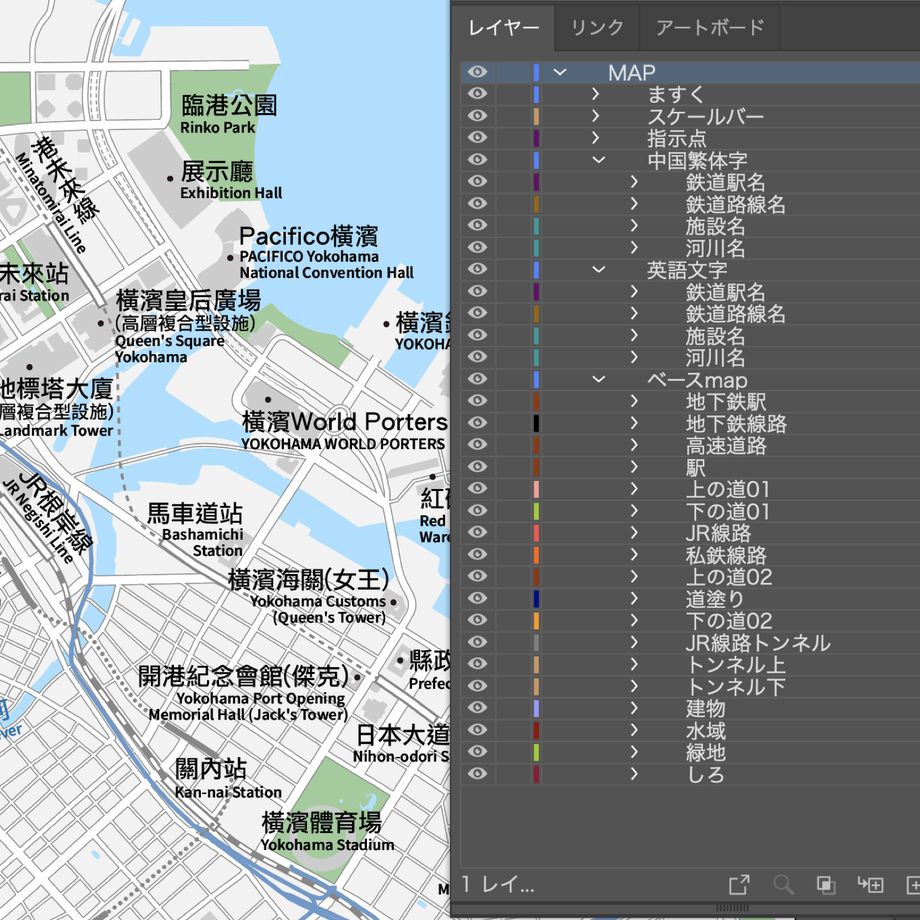Hide the 建物 layer

point(478,708)
